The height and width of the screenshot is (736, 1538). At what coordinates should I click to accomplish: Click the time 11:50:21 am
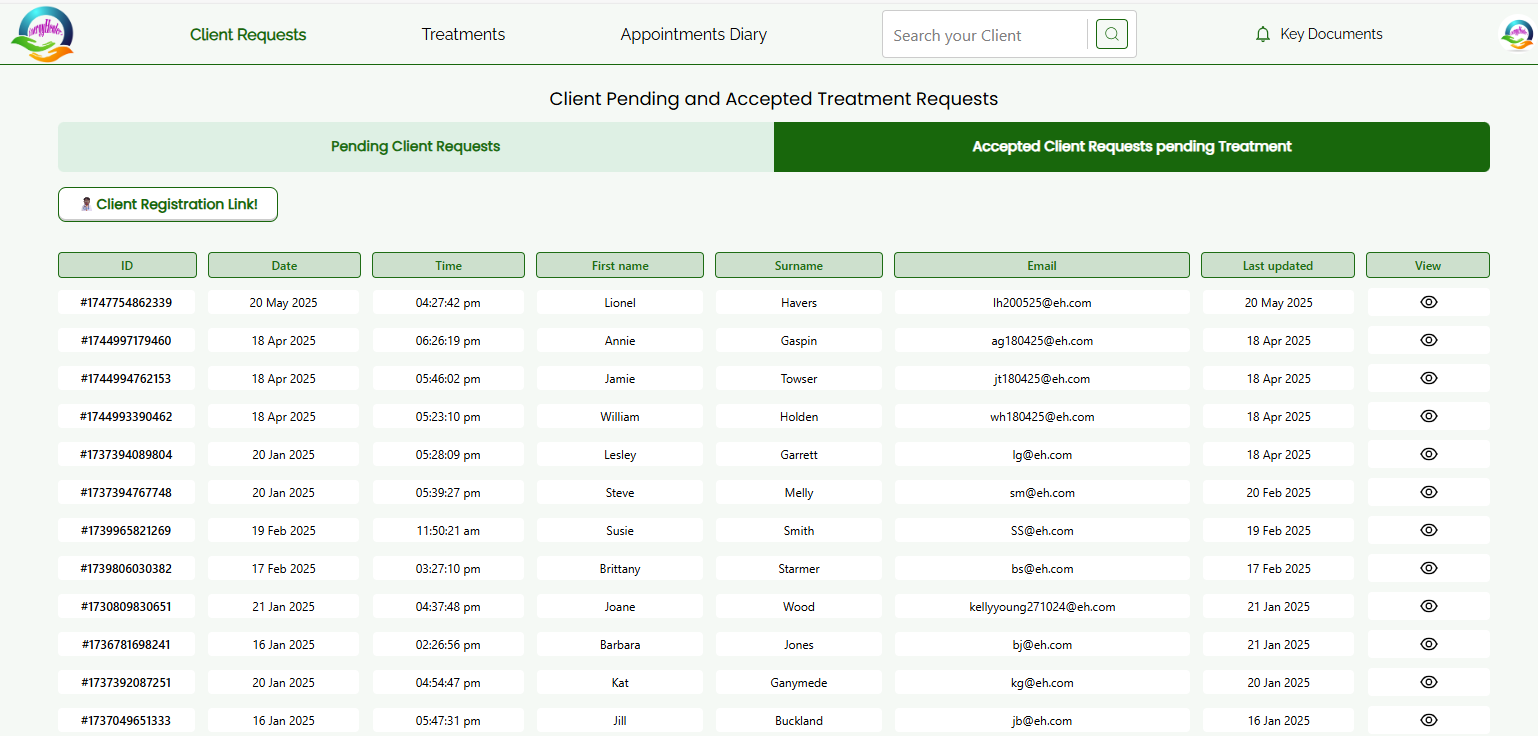pos(448,531)
